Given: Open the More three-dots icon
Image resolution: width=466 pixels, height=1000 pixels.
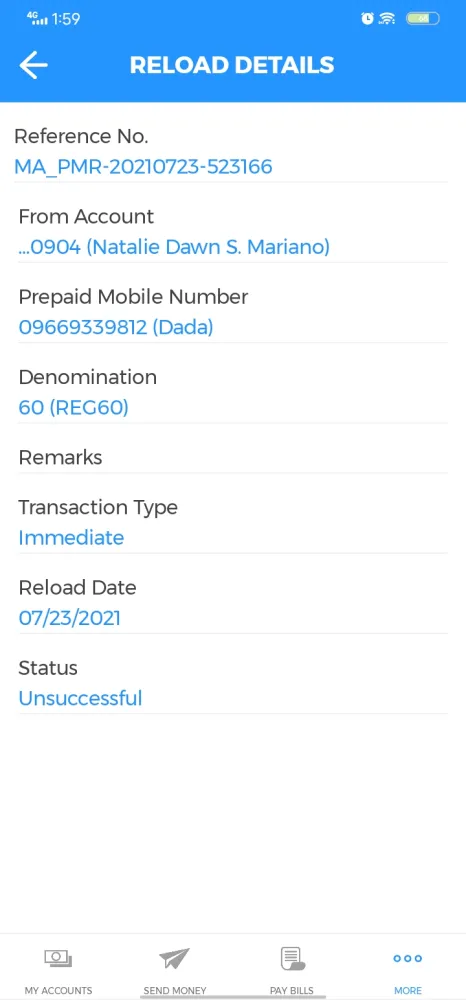Looking at the screenshot, I should (x=408, y=958).
